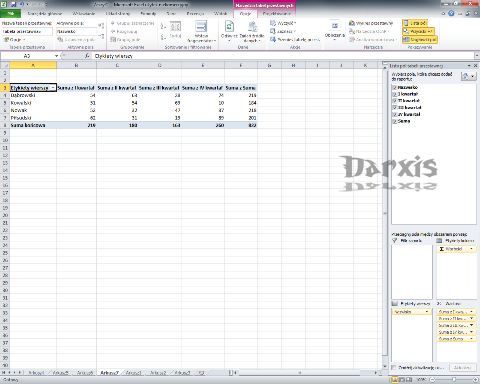Click the collapse entire field icon
The image size is (480, 384).
pos(101,36)
